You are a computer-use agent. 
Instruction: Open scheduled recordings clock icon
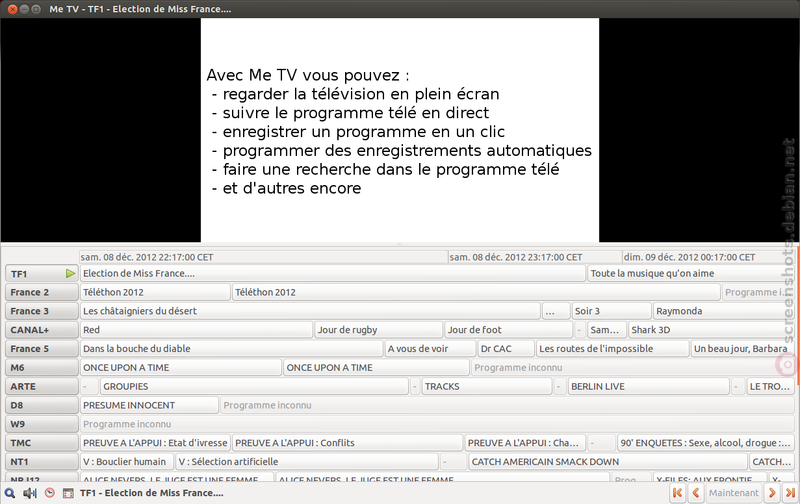pyautogui.click(x=49, y=493)
